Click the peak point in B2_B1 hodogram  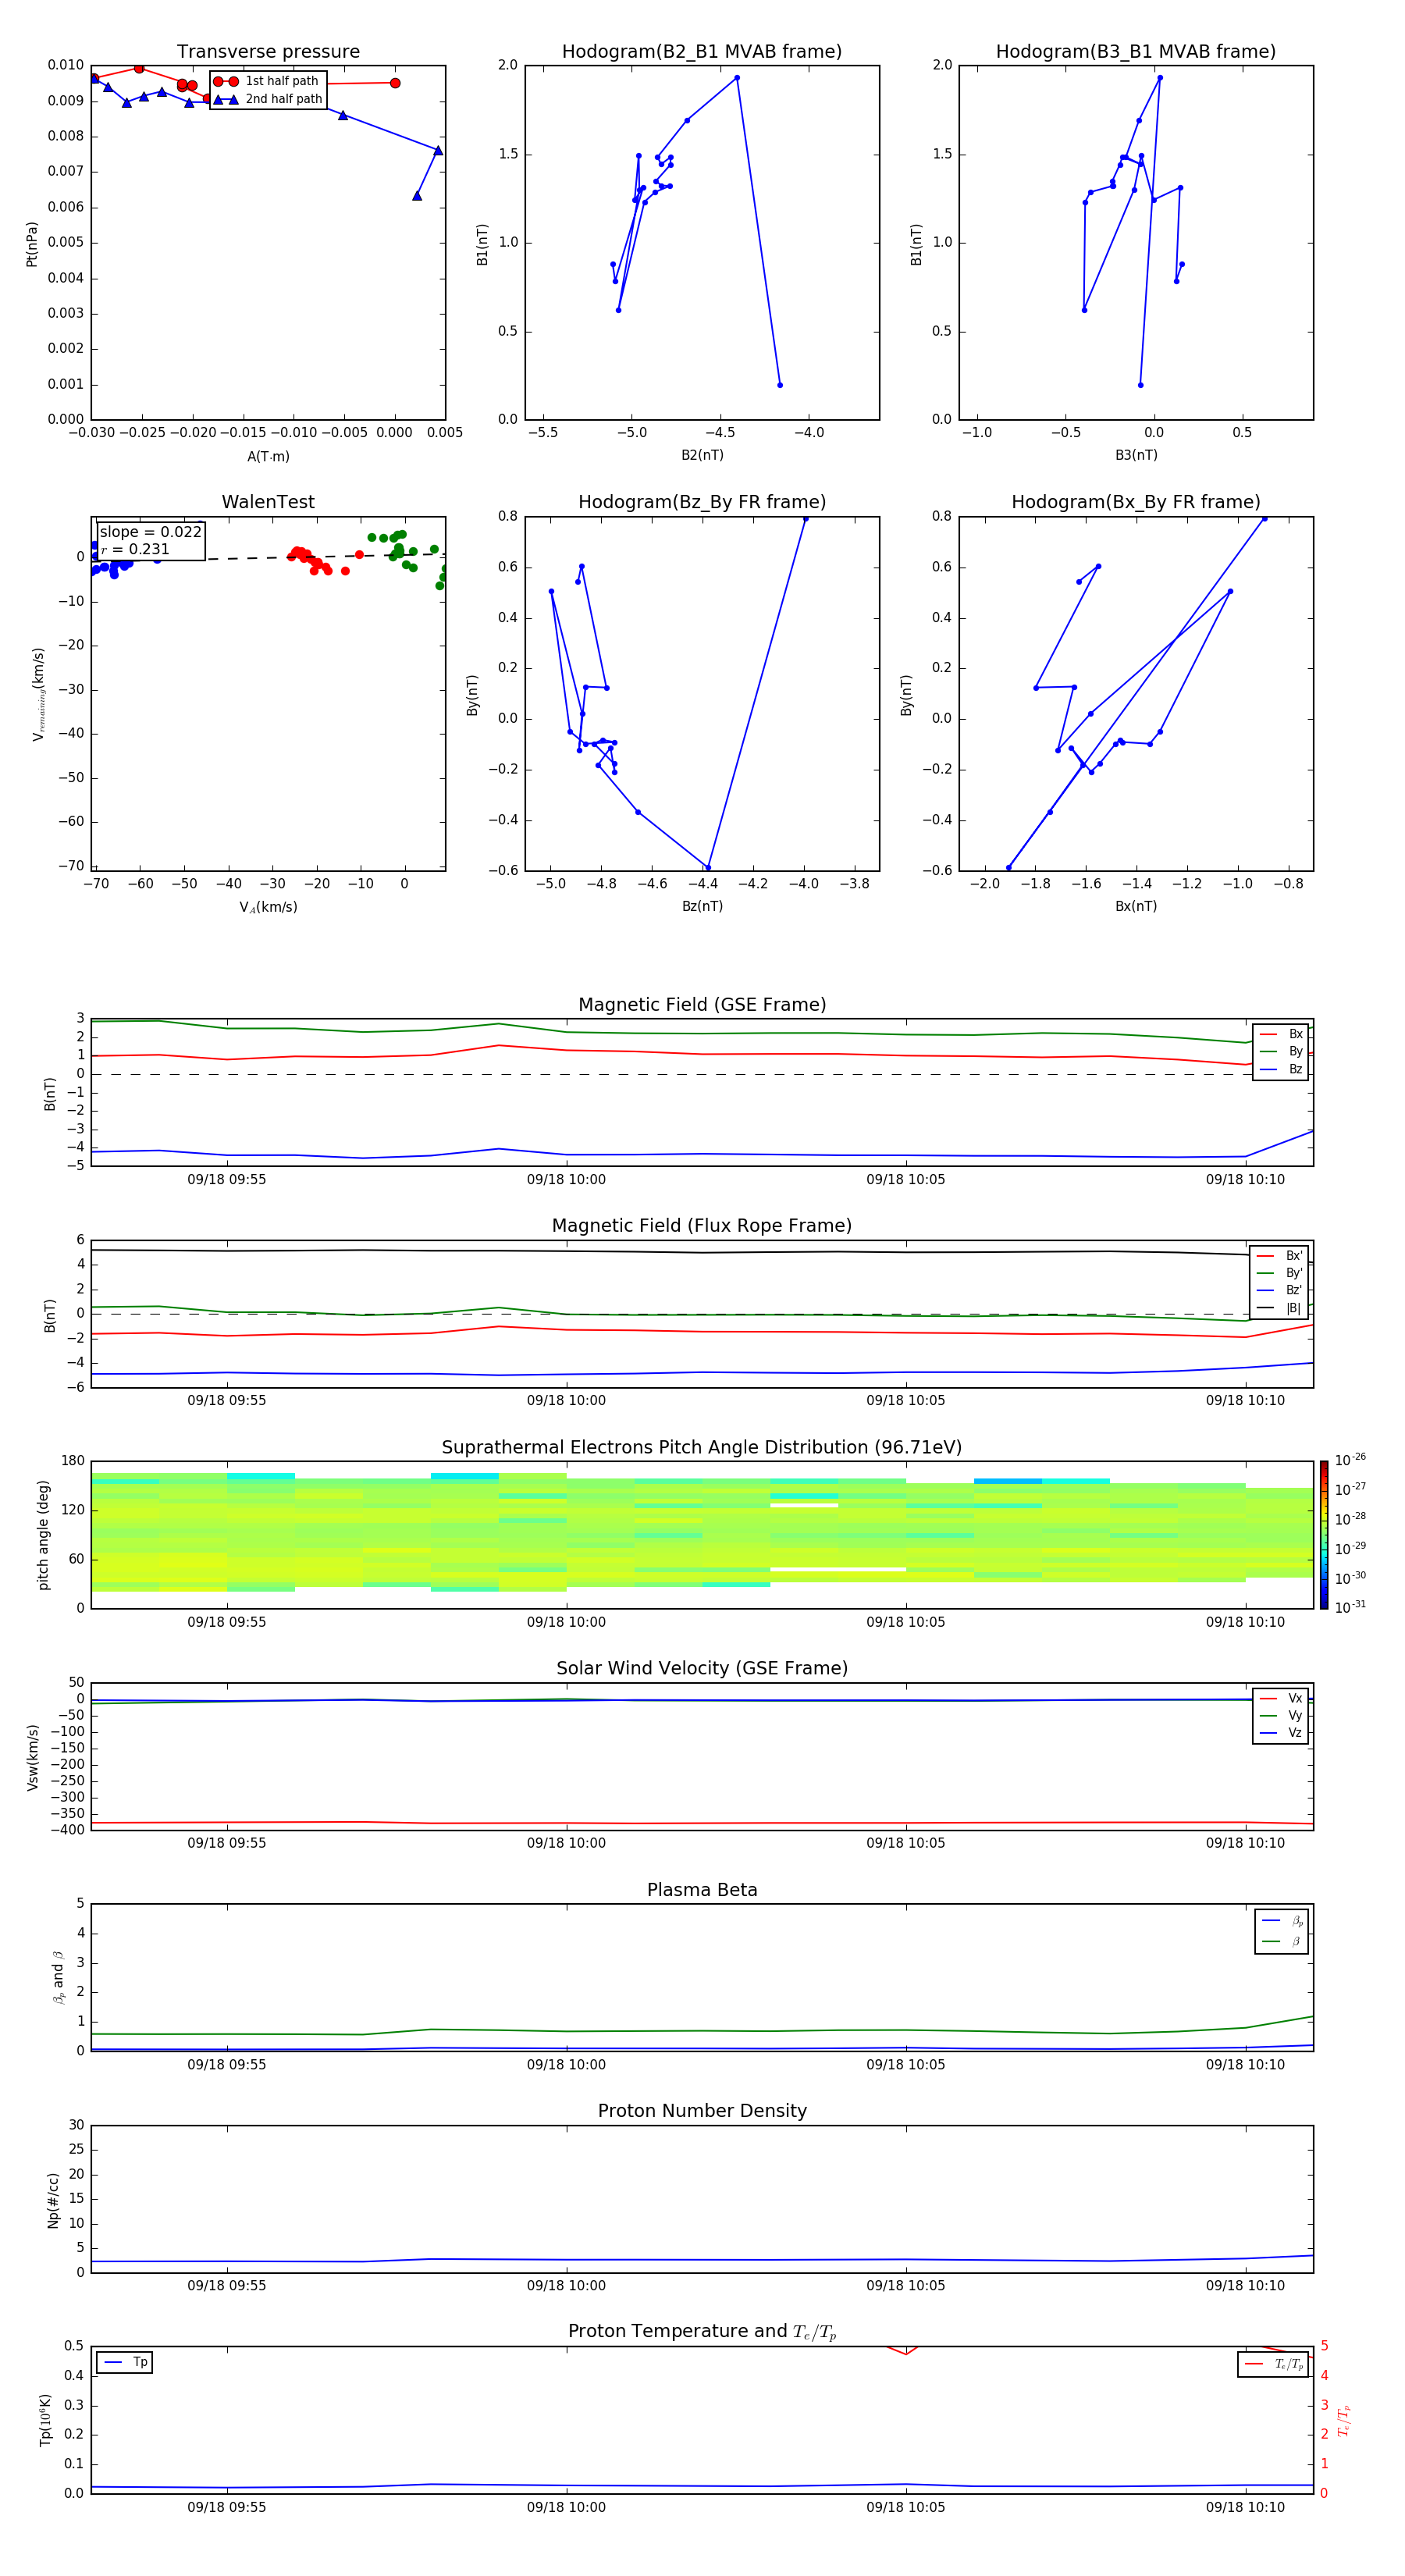pyautogui.click(x=737, y=78)
